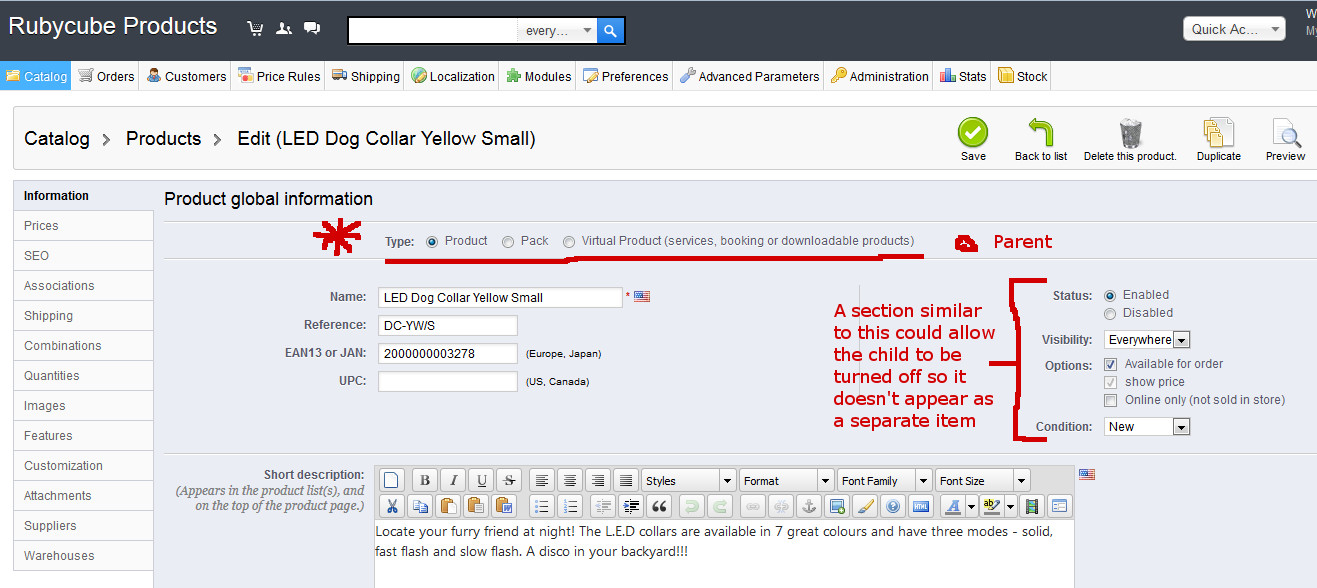Apply italic in the editor toolbar

point(453,480)
